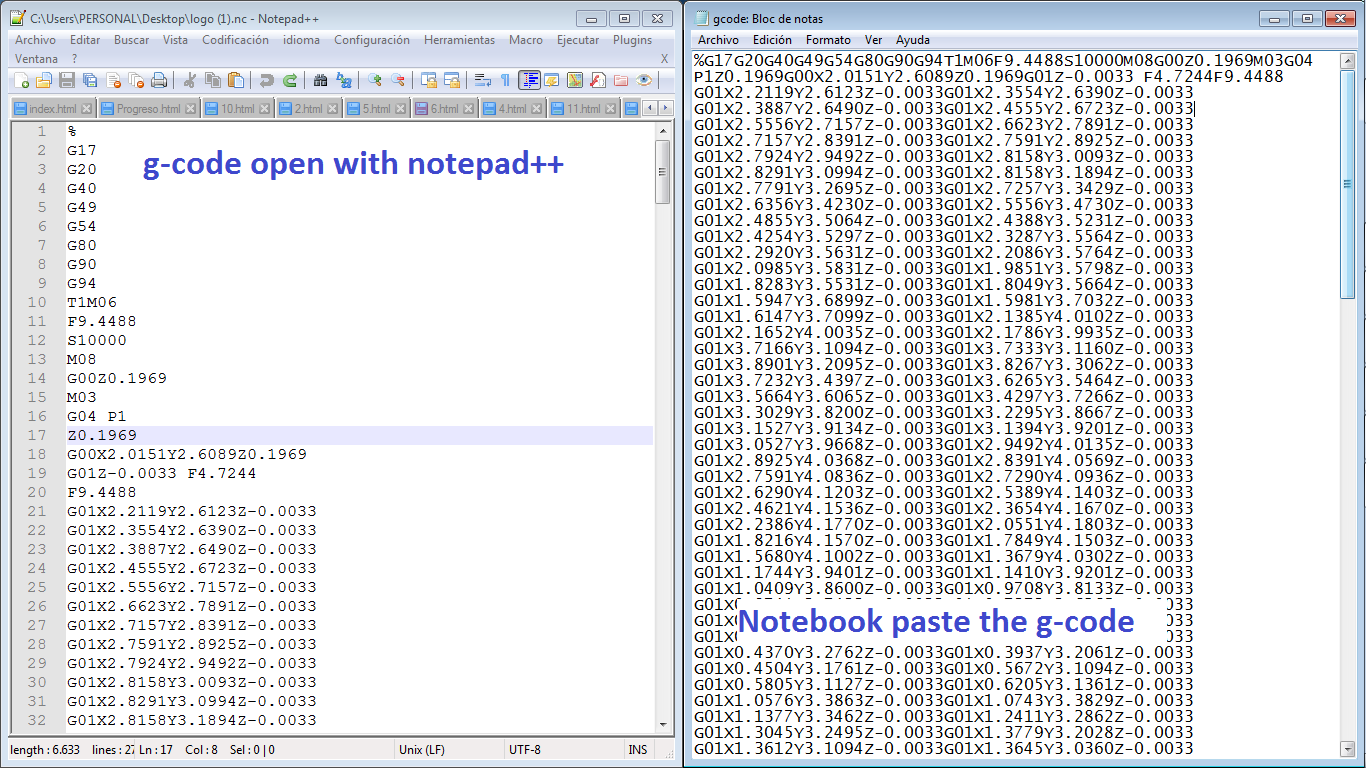
Task: Close the 5.html tab
Action: pos(400,109)
